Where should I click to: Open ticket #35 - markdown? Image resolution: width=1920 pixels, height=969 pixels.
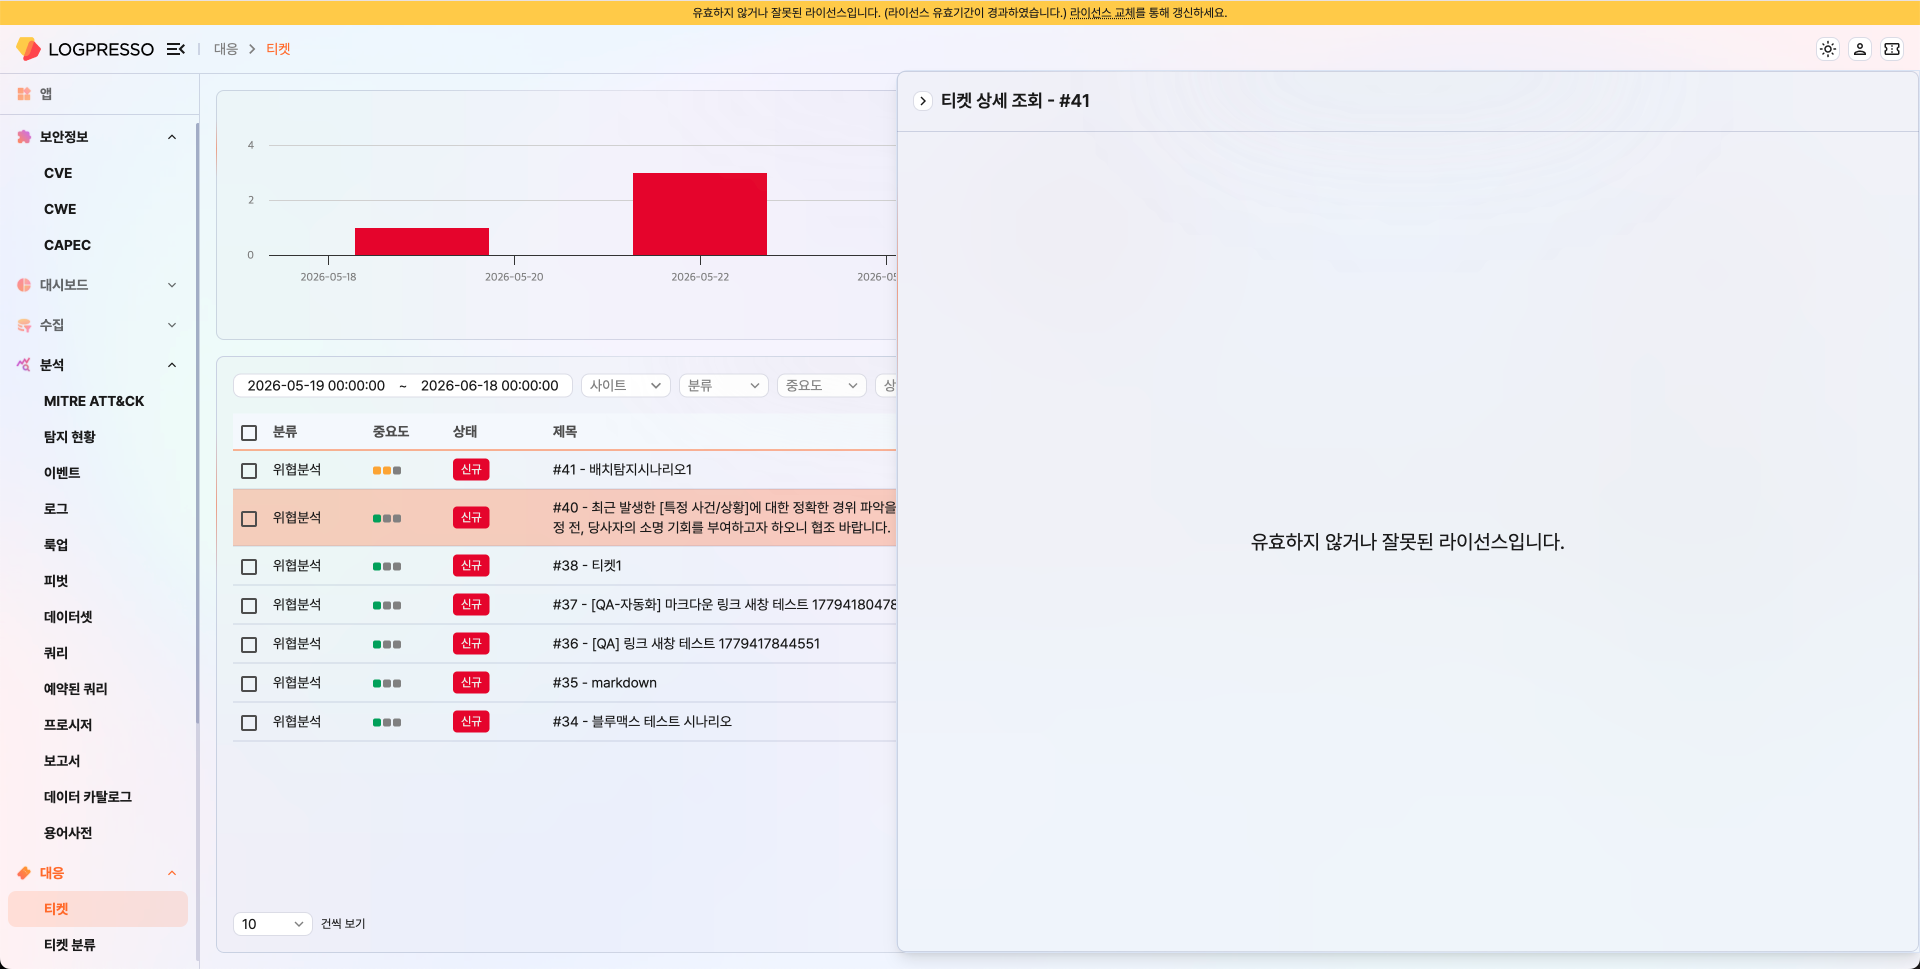tap(605, 683)
